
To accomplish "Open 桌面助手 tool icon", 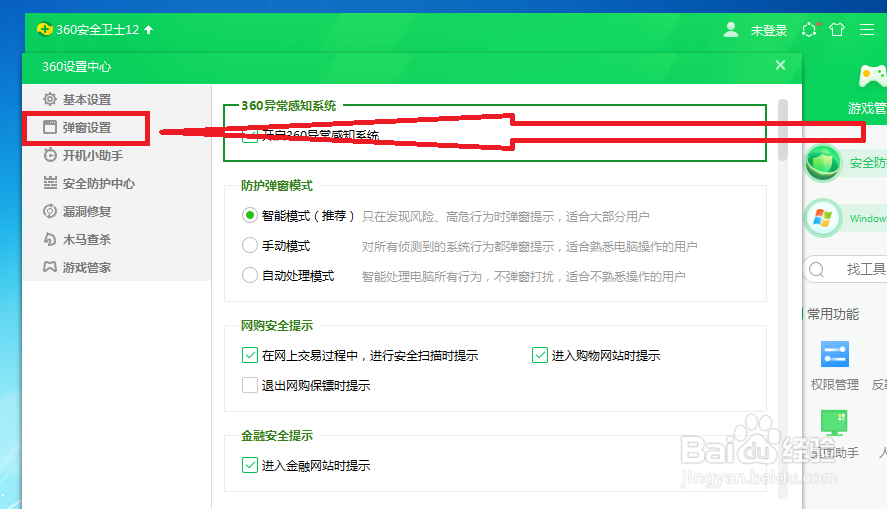I will (834, 422).
